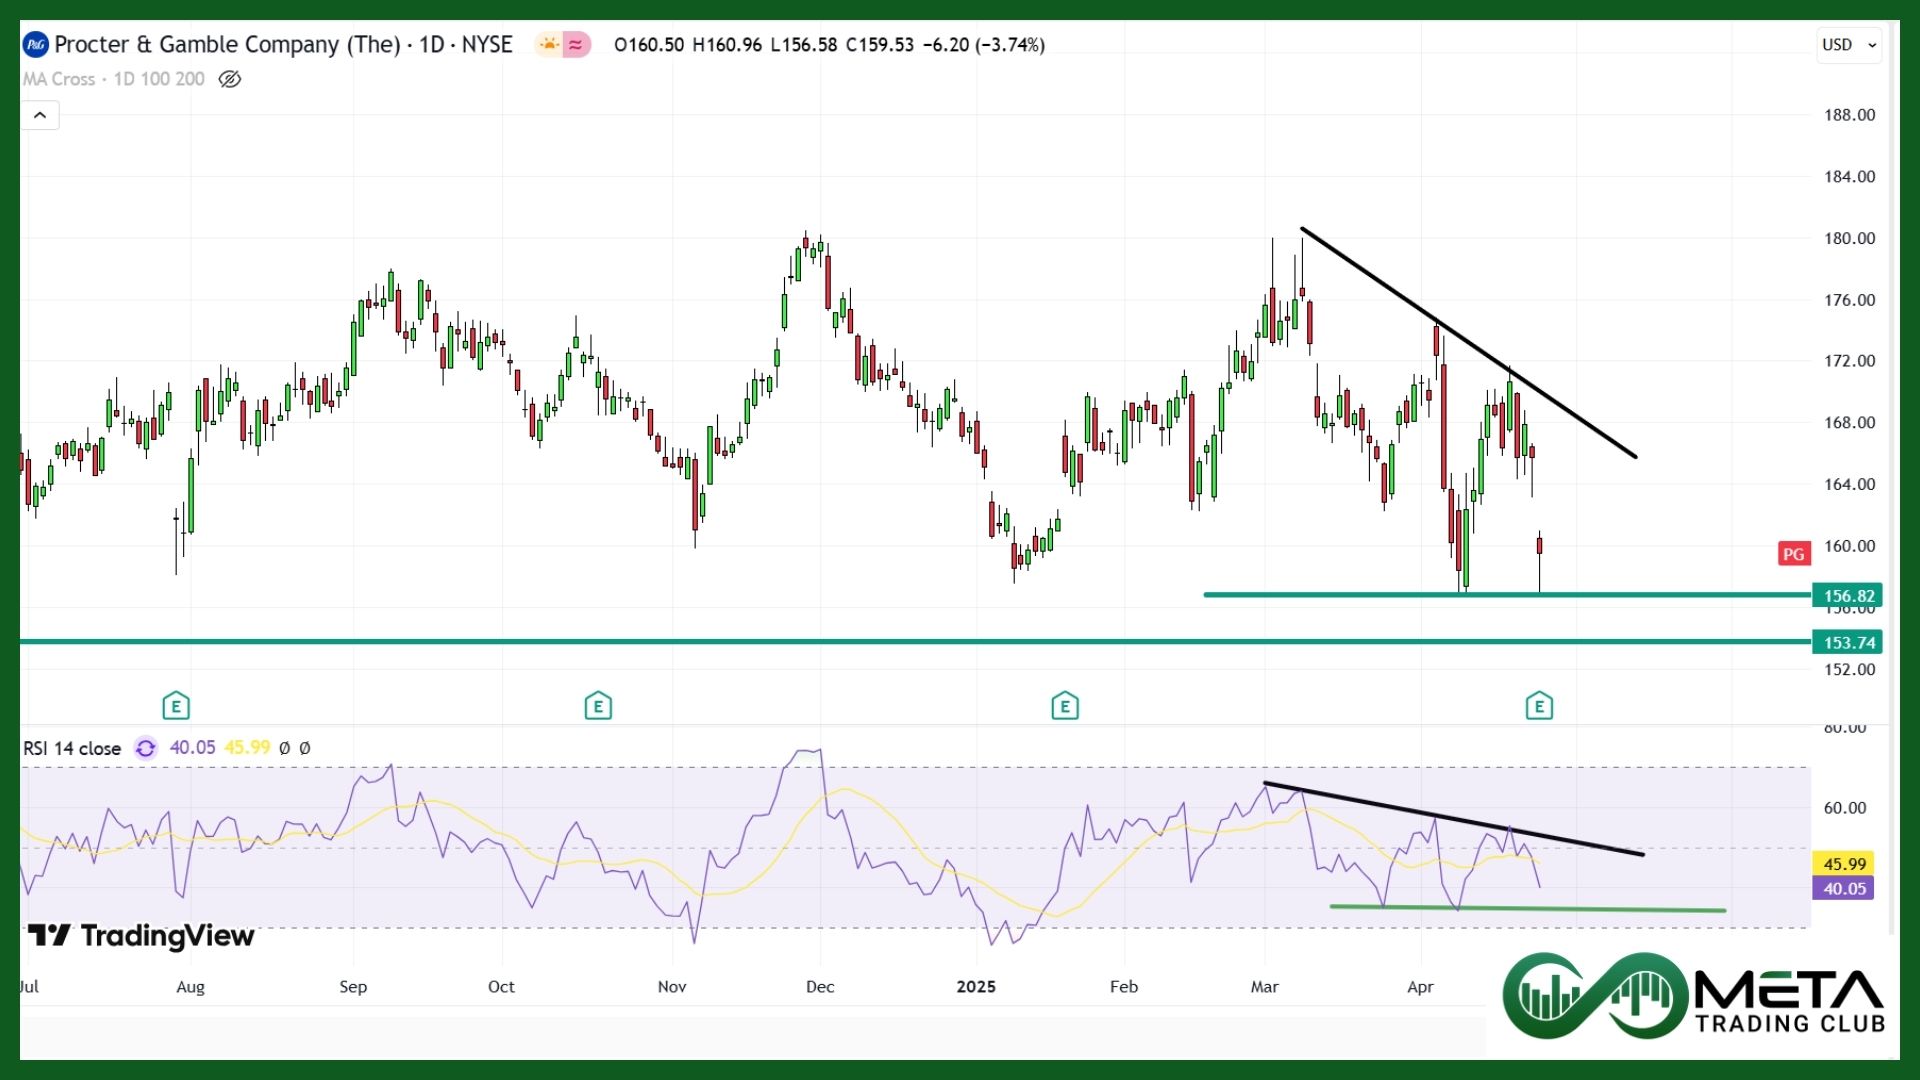Image resolution: width=1920 pixels, height=1080 pixels.
Task: Click the sun market-status icon
Action: pyautogui.click(x=549, y=44)
